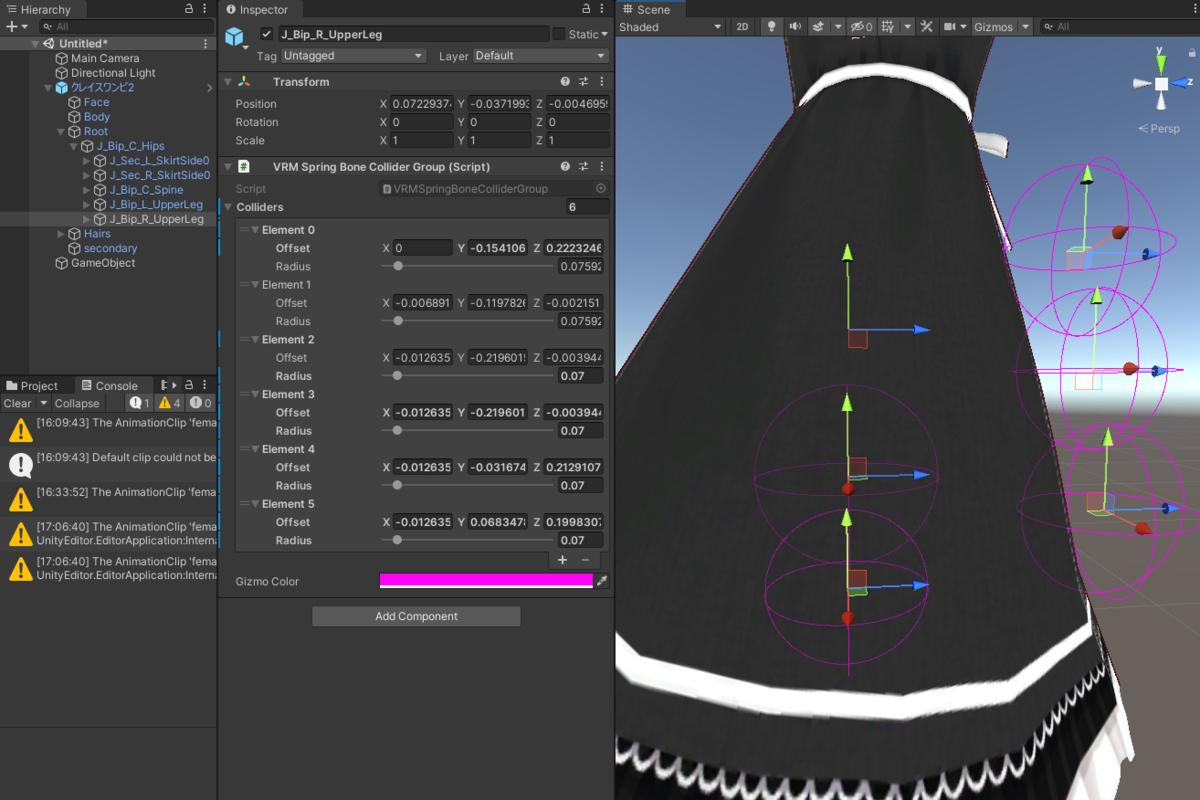Enable the Static checkbox in the Inspector
1200x800 pixels.
[560, 33]
